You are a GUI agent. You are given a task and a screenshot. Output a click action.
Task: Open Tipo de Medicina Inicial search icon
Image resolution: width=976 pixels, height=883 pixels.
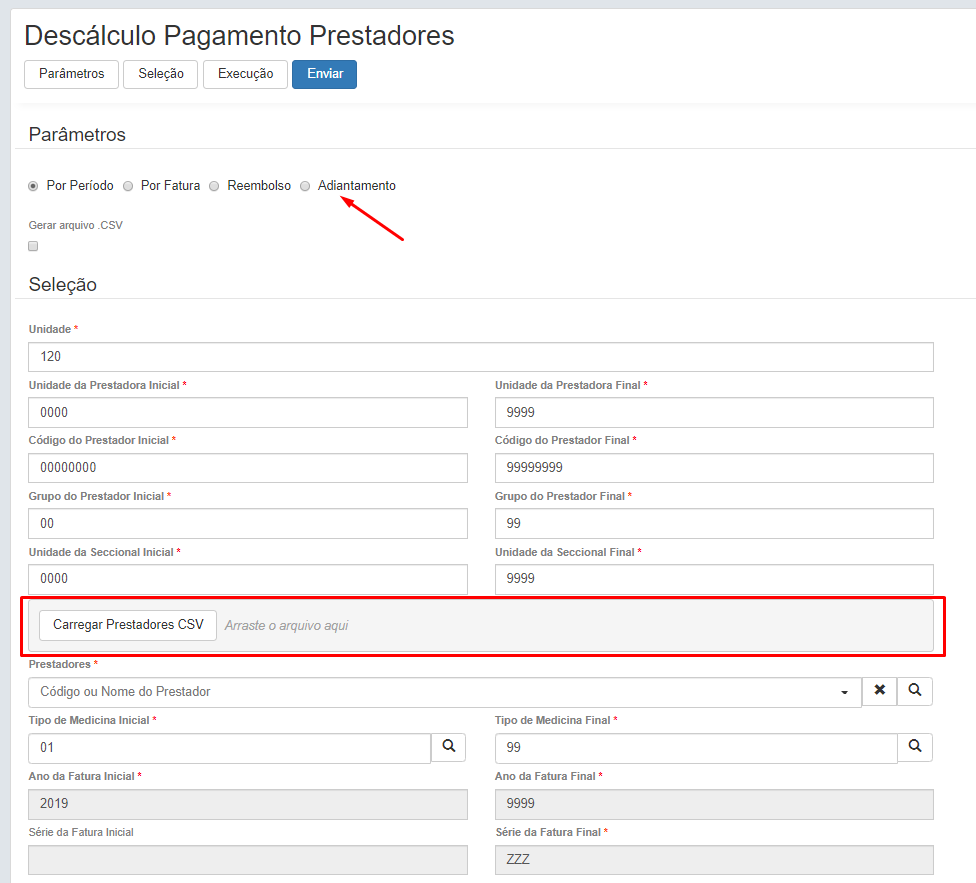tap(449, 747)
